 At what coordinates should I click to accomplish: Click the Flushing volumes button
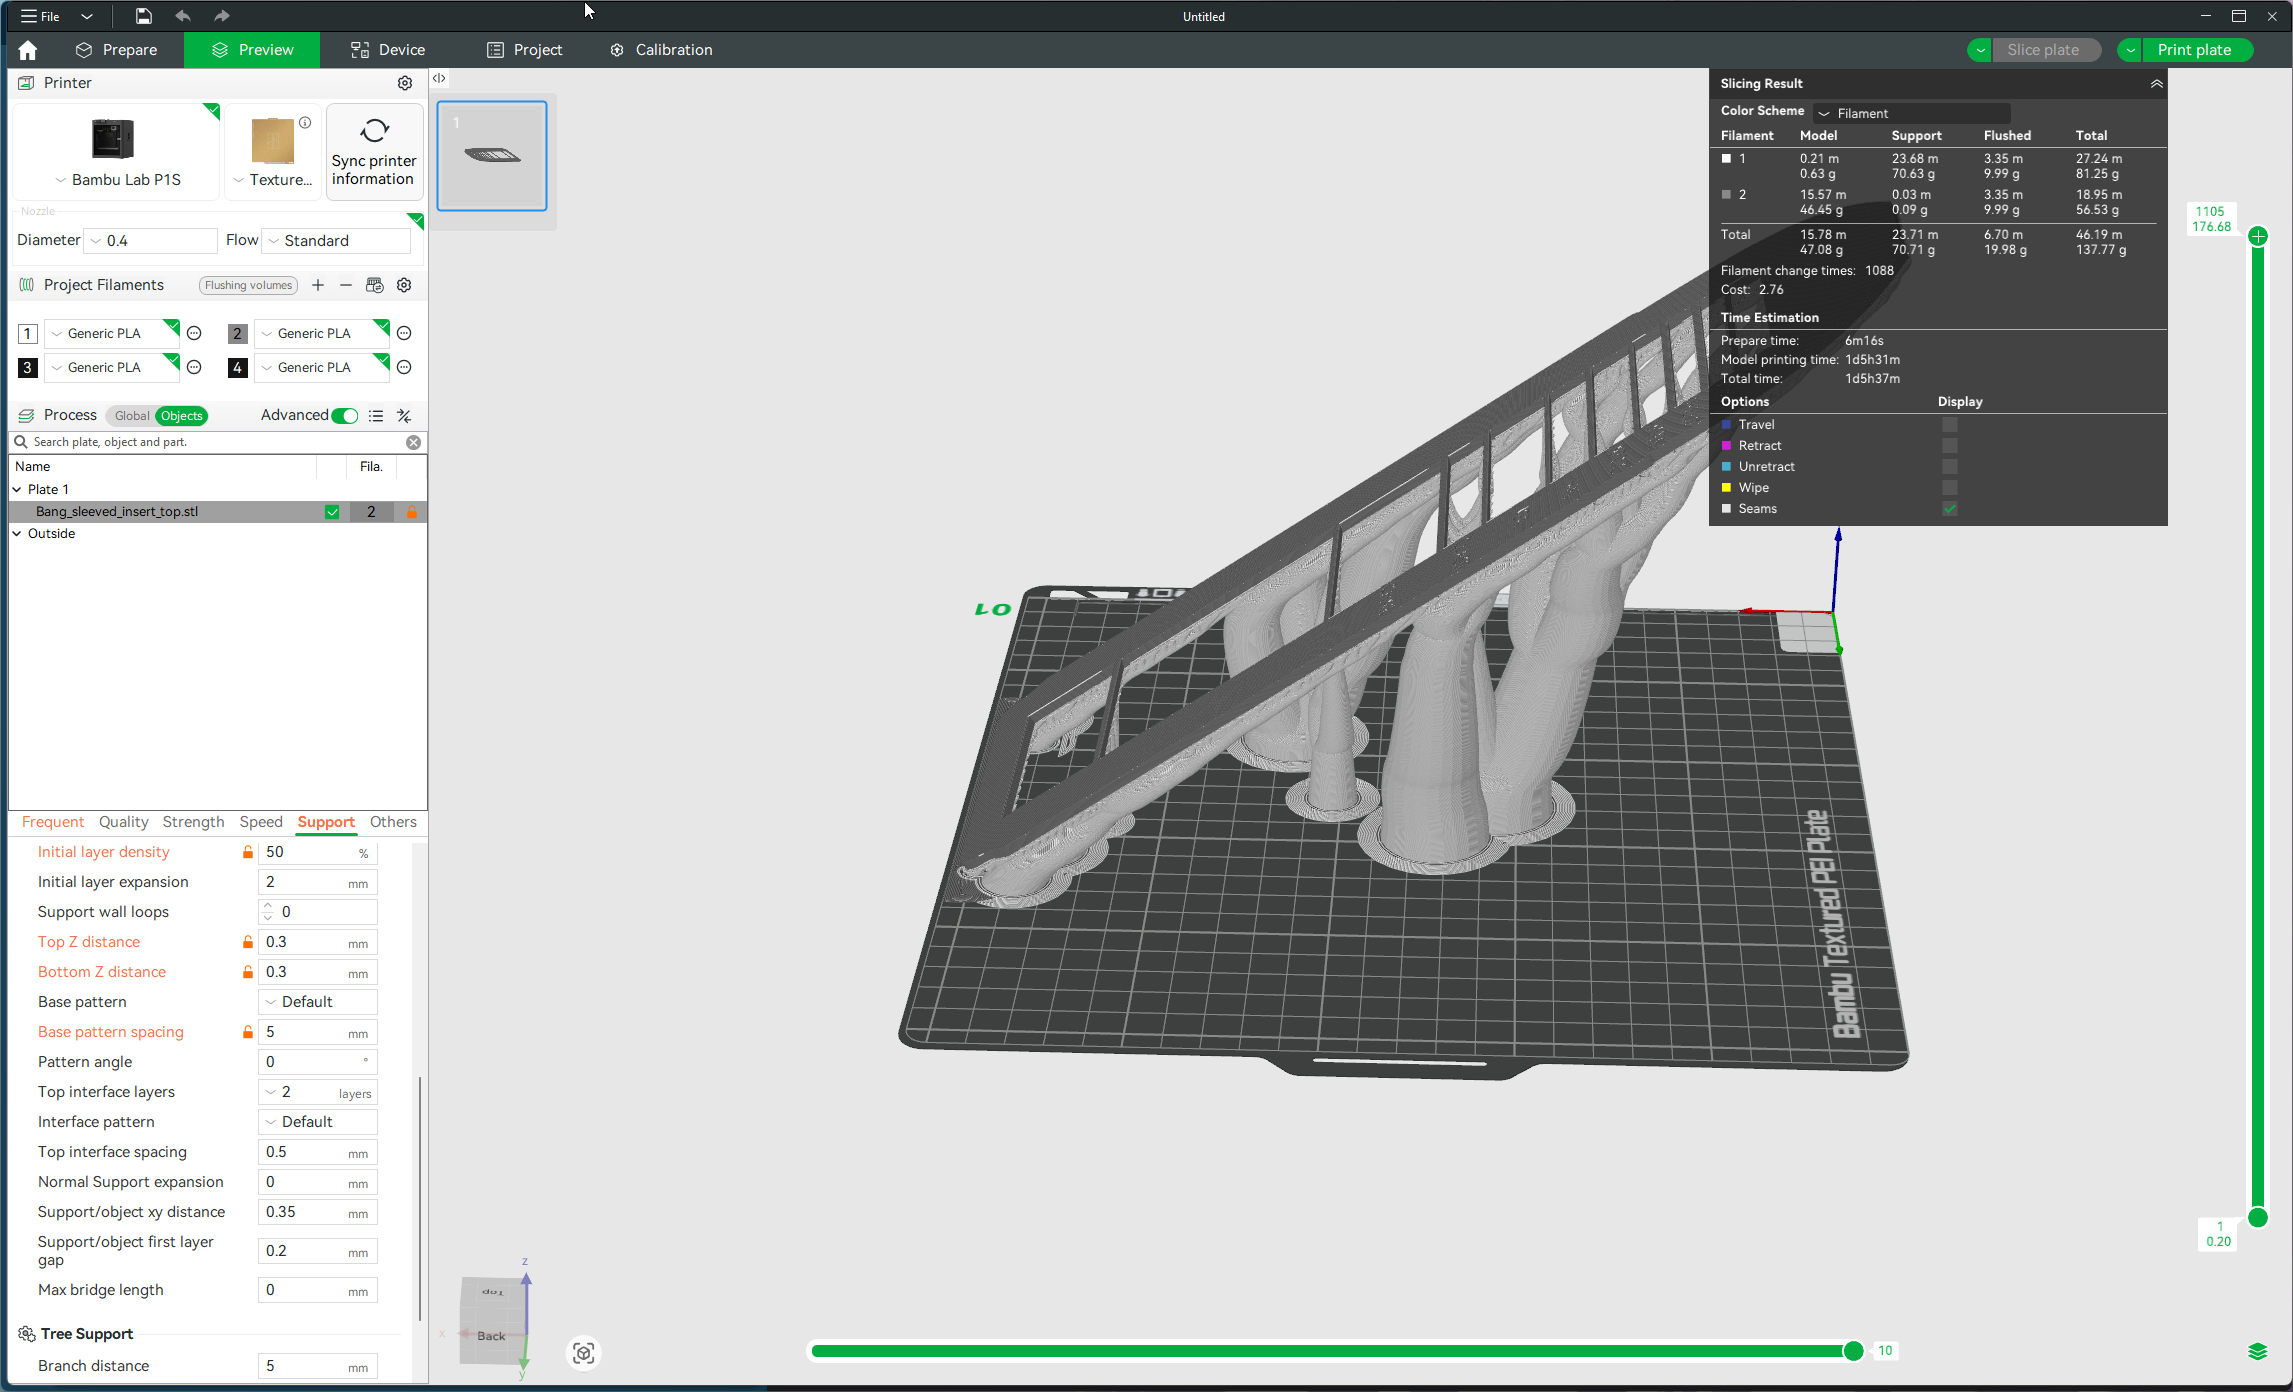[248, 285]
